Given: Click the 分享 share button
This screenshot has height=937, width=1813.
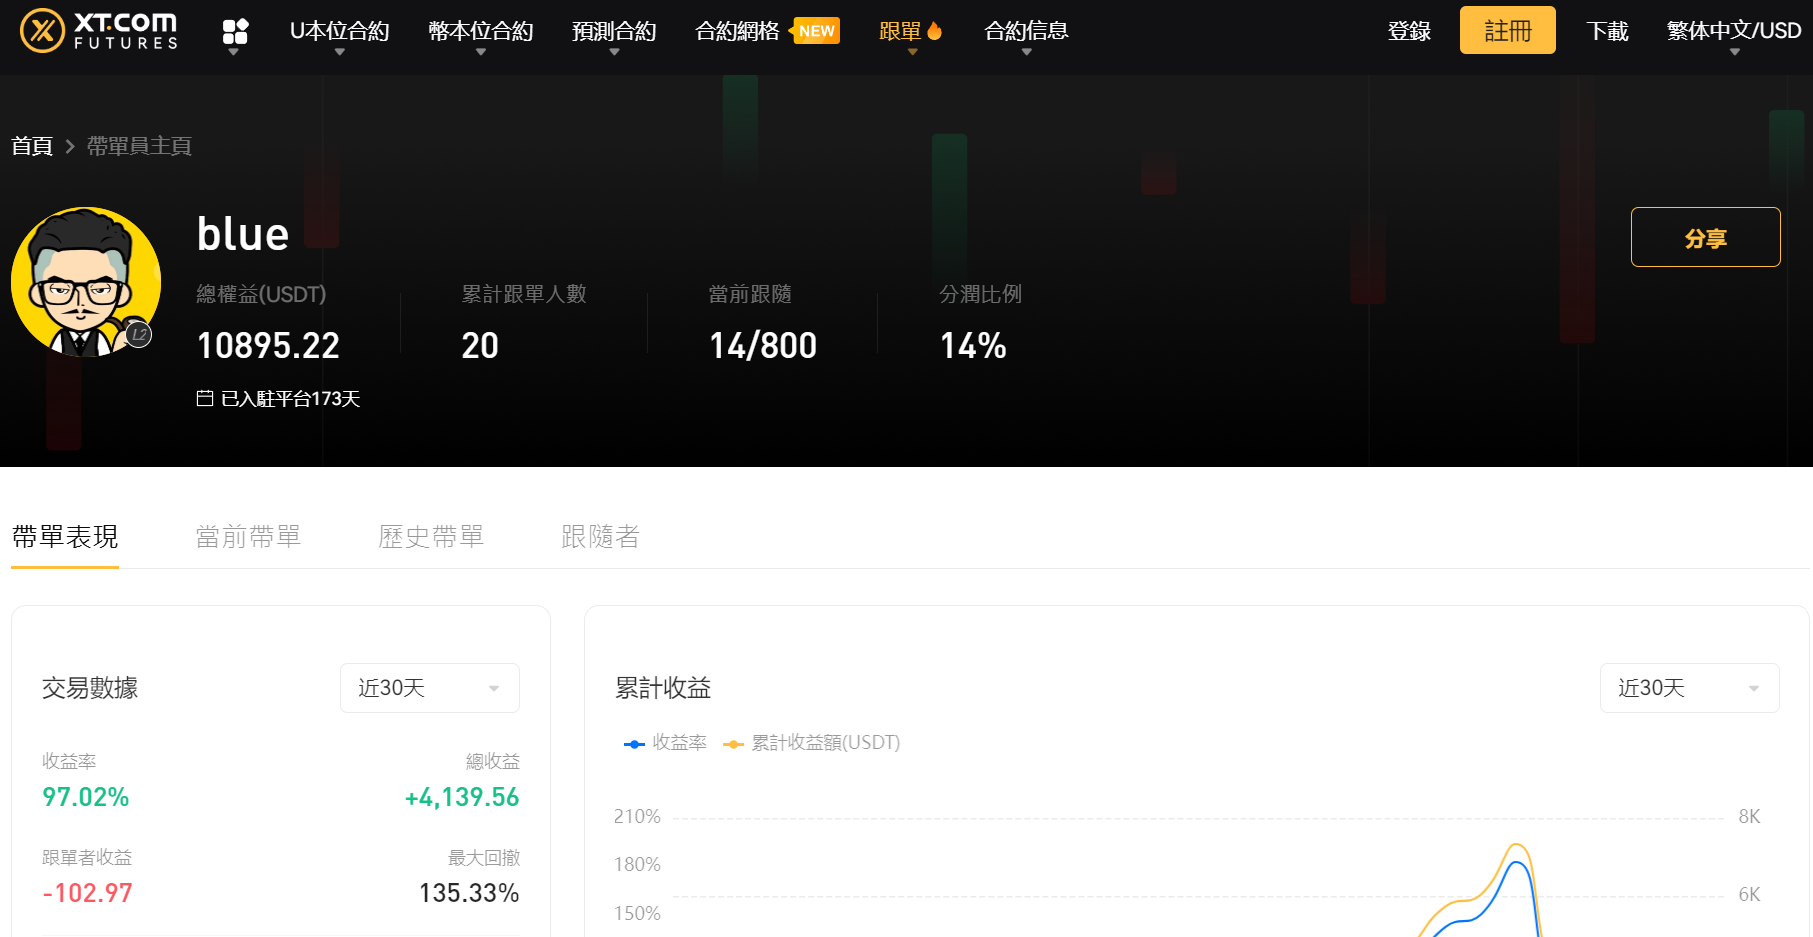Looking at the screenshot, I should pos(1706,237).
